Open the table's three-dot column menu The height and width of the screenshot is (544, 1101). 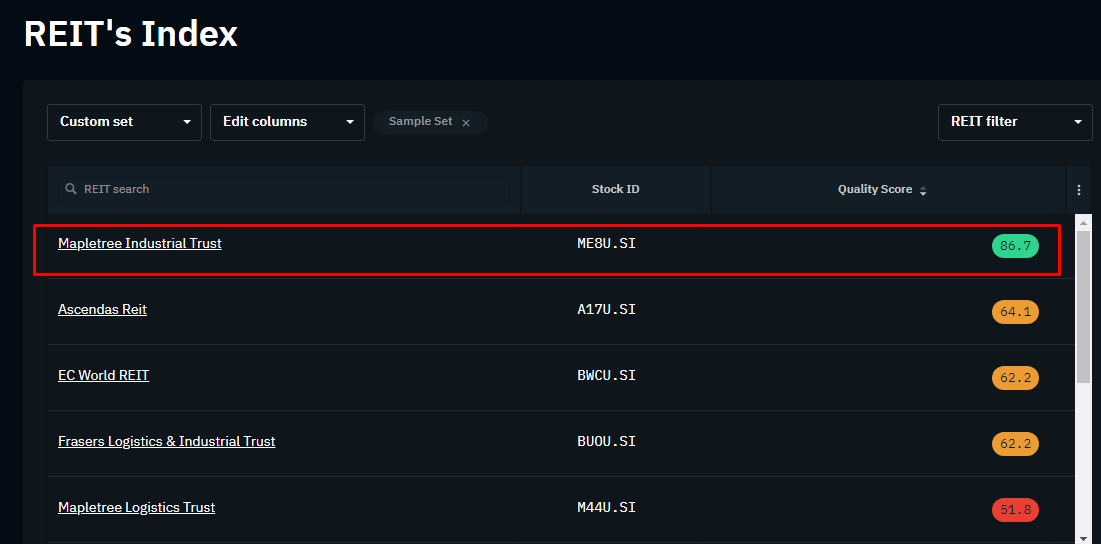[1079, 190]
